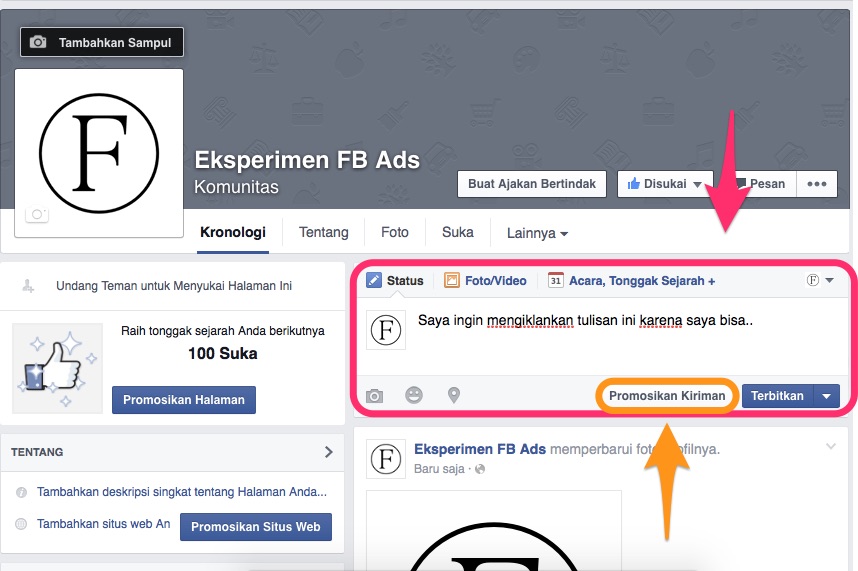Click the smiley emoji icon in composer

click(x=414, y=395)
